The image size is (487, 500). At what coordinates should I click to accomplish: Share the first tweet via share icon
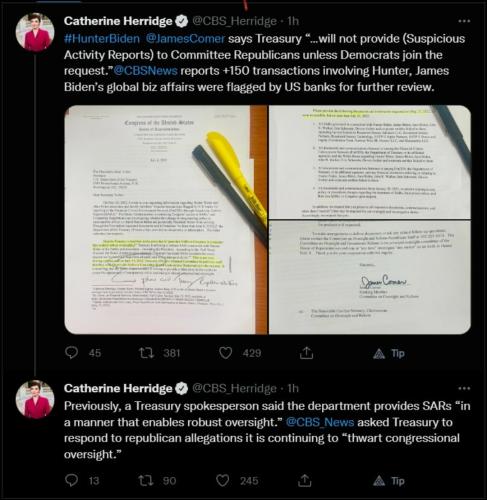(306, 352)
